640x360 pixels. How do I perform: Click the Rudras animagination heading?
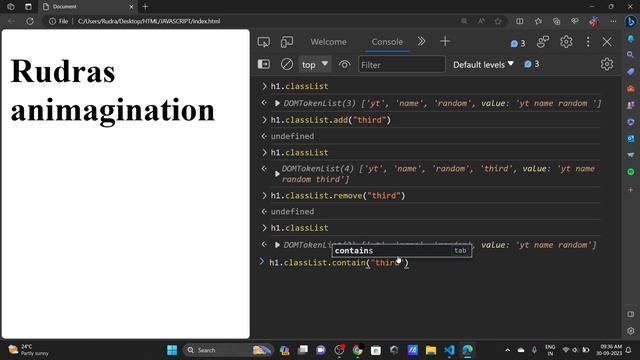point(112,91)
